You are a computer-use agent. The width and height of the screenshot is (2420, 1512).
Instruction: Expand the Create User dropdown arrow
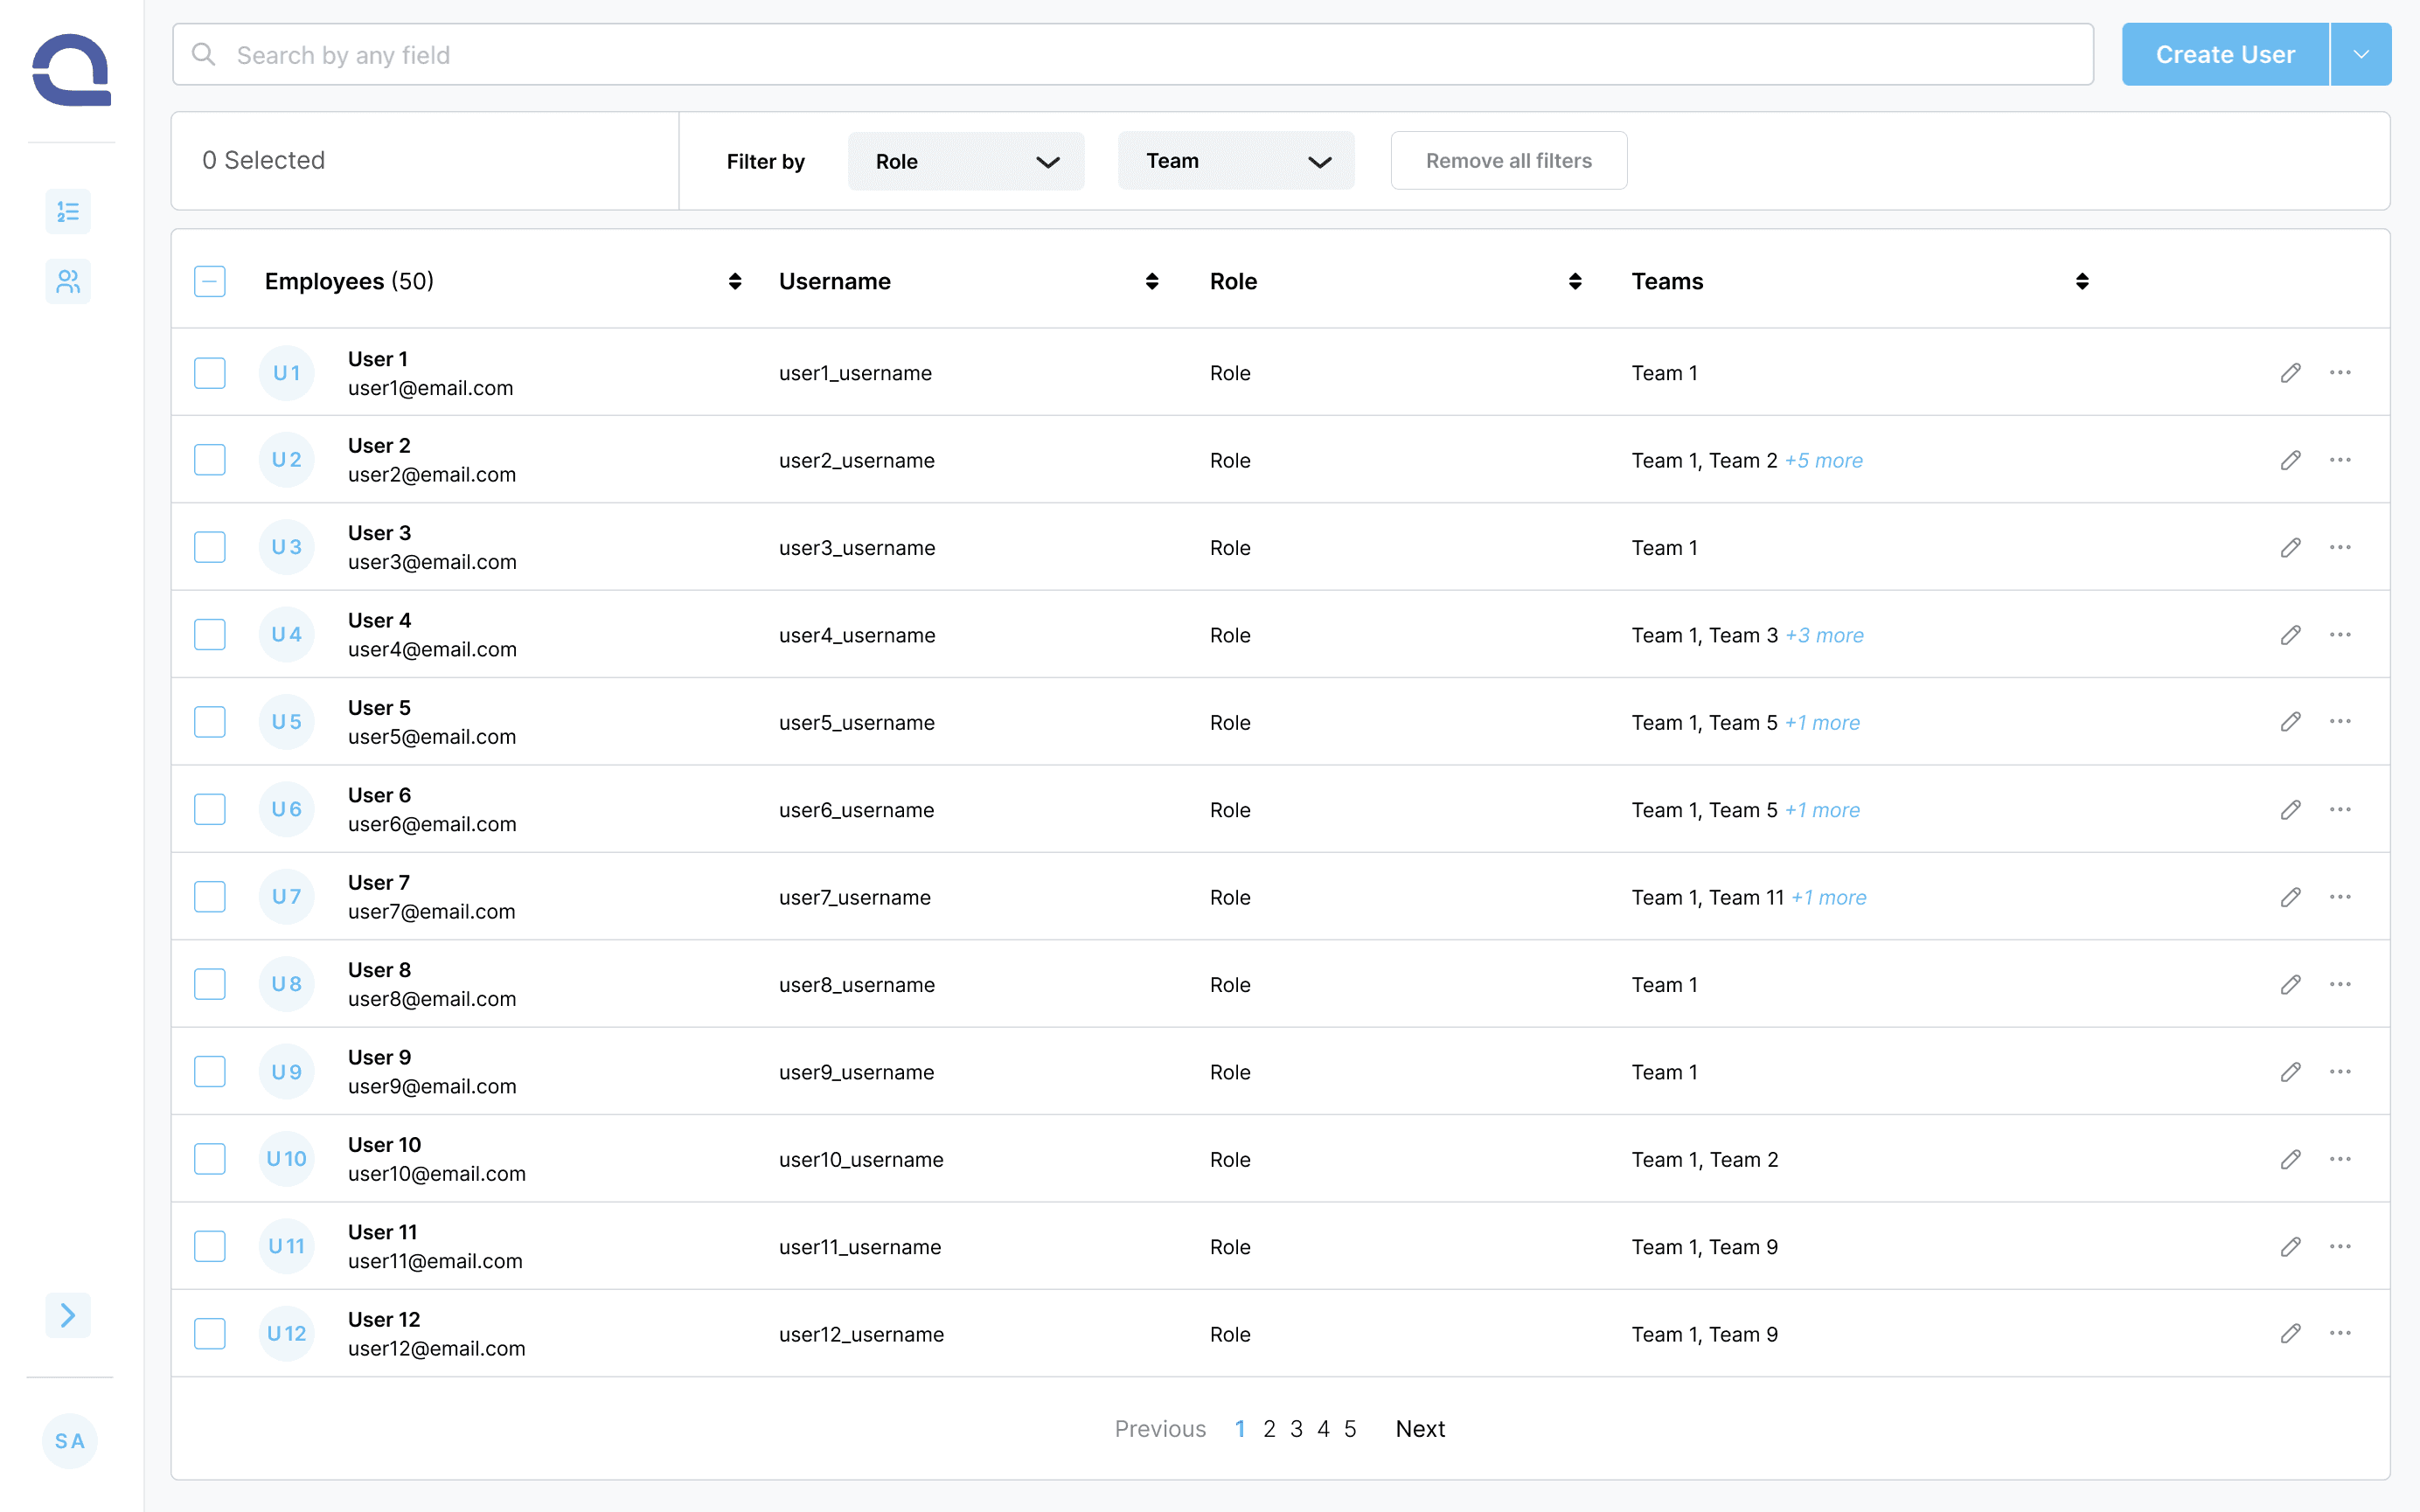(x=2360, y=55)
